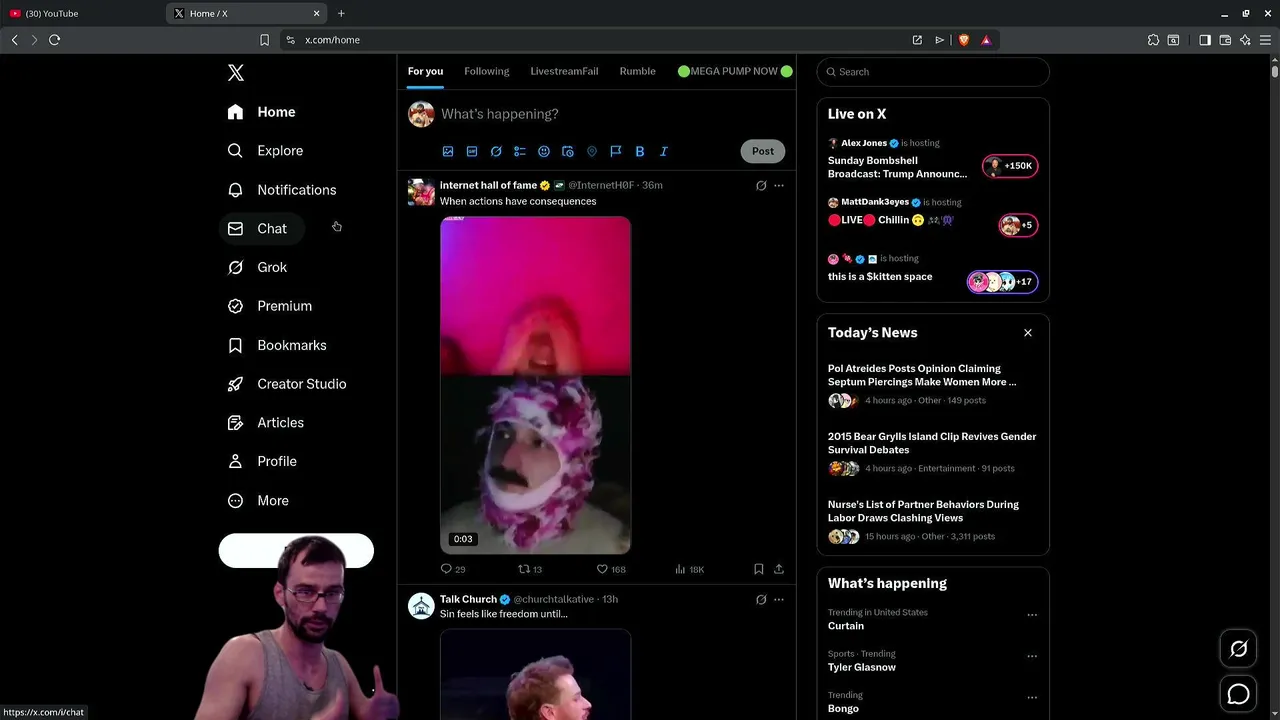This screenshot has width=1280, height=720.
Task: Add a poll to the post
Action: (520, 151)
